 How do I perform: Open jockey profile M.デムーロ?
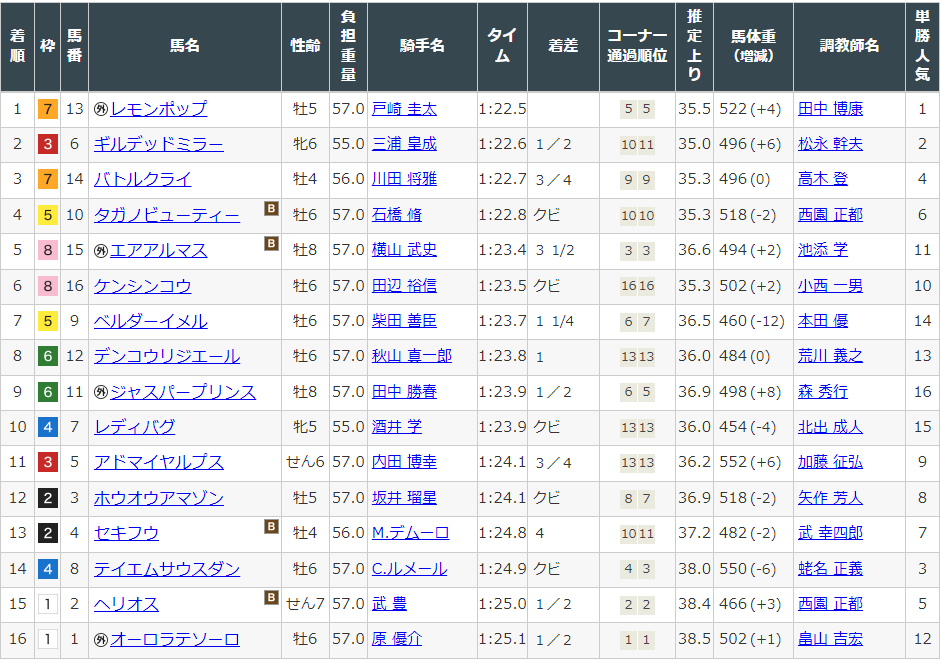pyautogui.click(x=410, y=533)
